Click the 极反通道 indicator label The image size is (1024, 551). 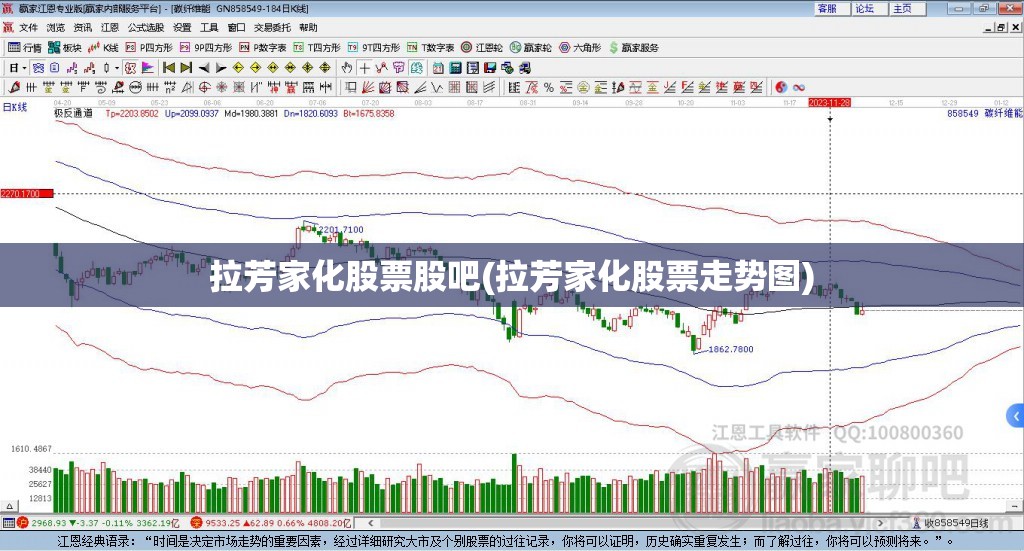[73, 114]
